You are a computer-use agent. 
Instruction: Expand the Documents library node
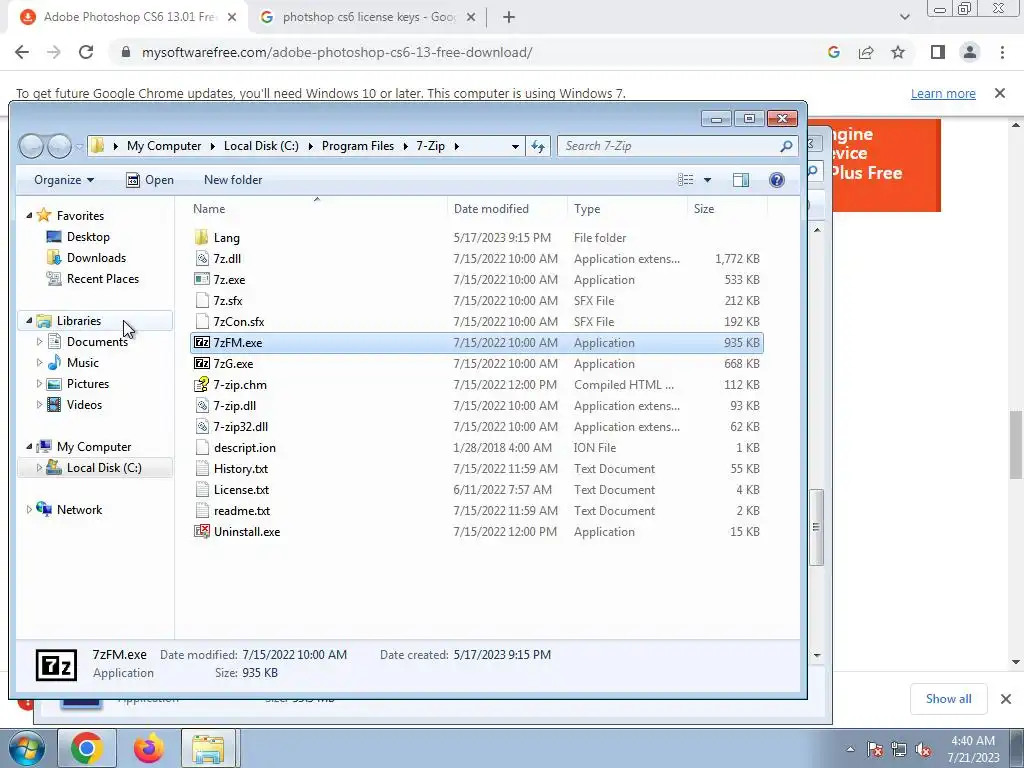[39, 342]
